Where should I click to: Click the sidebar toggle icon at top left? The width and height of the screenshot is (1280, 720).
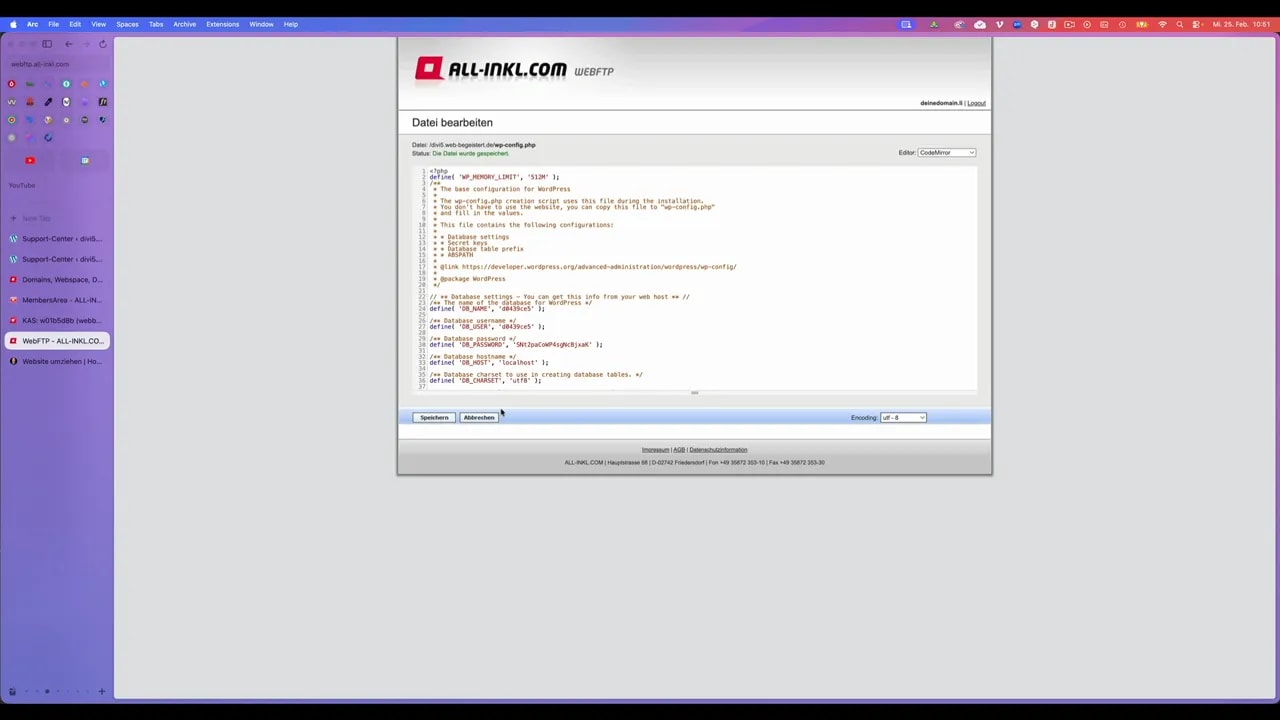pos(47,43)
